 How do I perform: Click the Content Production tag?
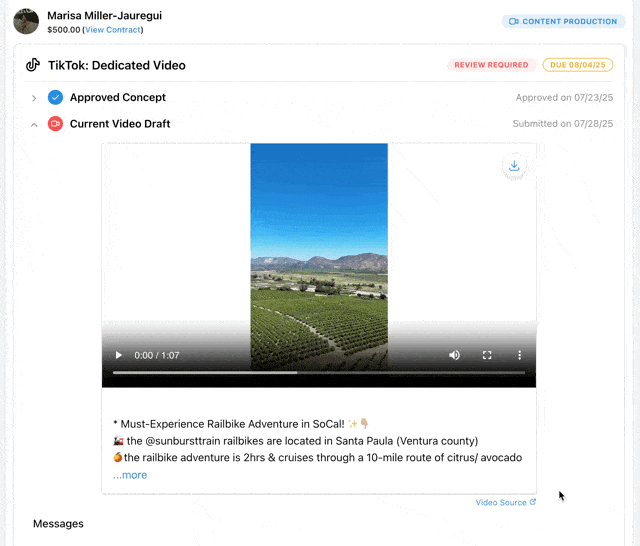click(563, 21)
